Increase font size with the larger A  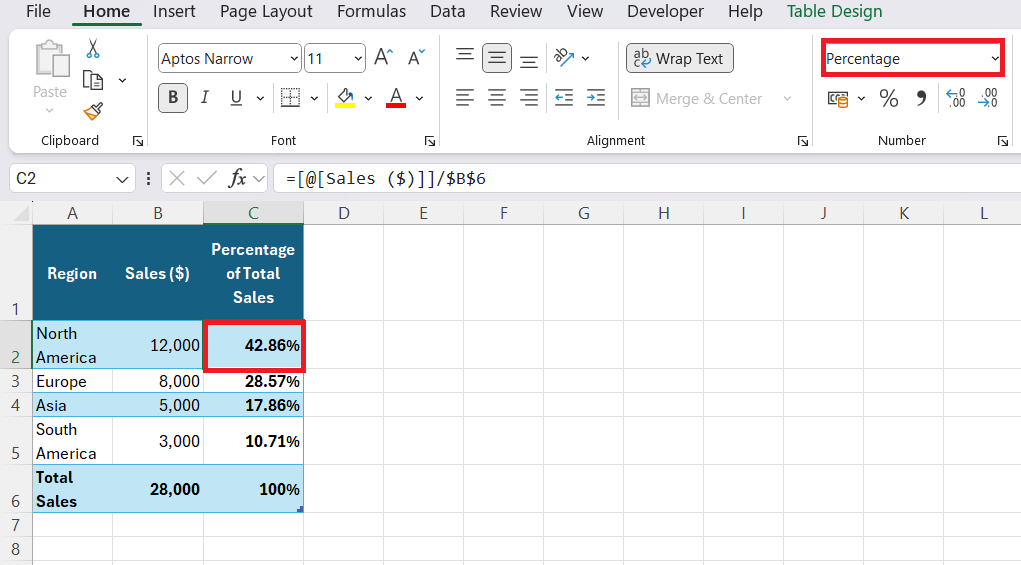[x=384, y=57]
